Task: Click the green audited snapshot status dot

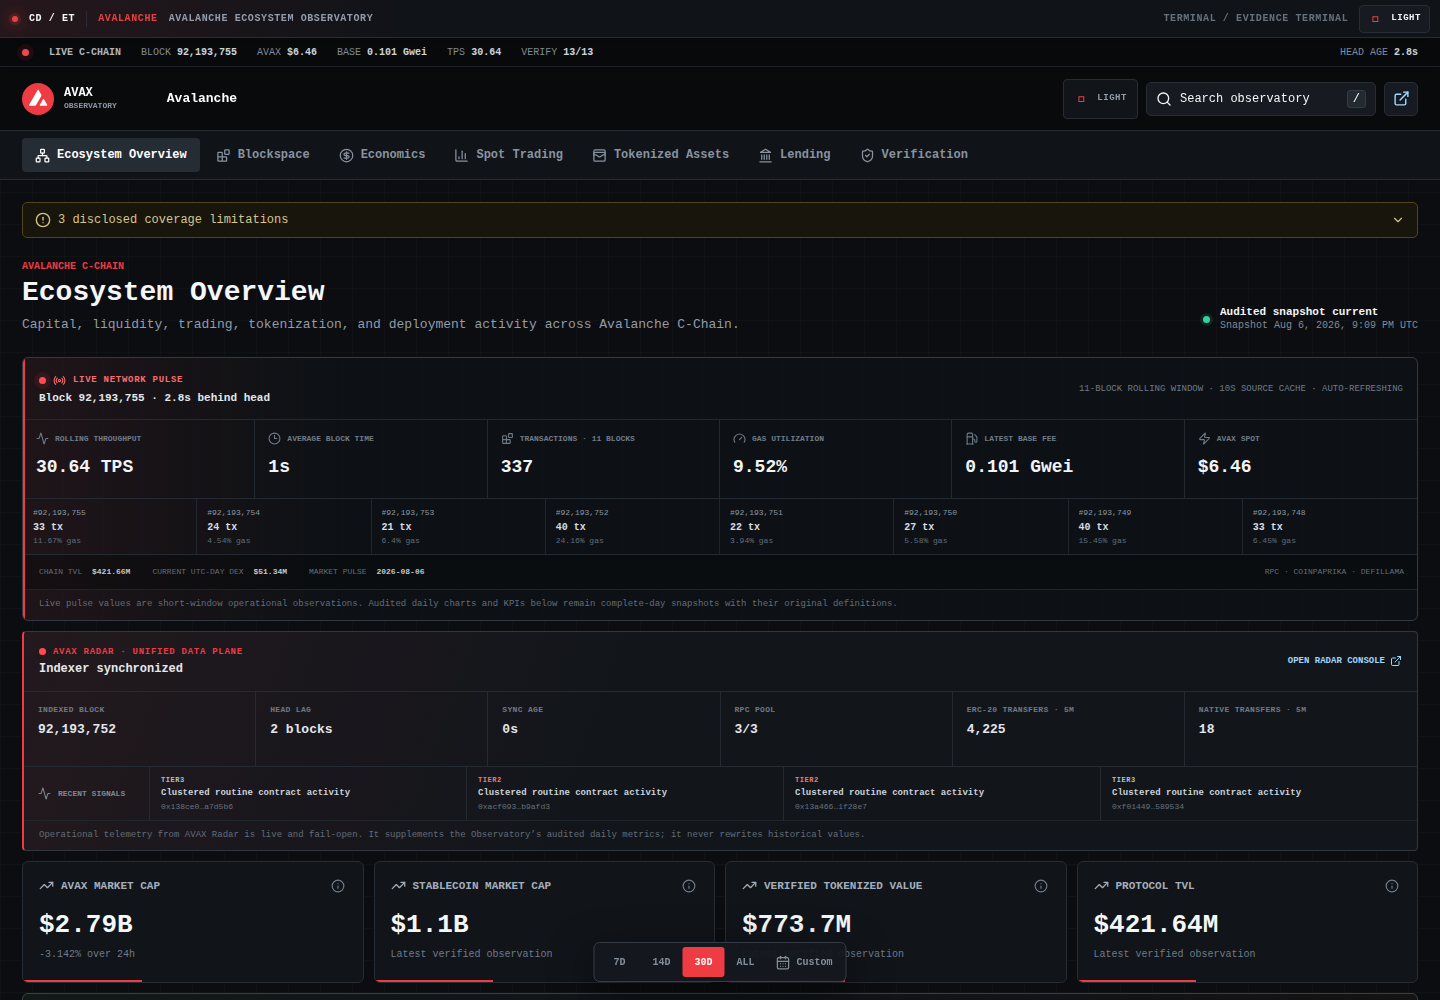Action: pyautogui.click(x=1206, y=320)
